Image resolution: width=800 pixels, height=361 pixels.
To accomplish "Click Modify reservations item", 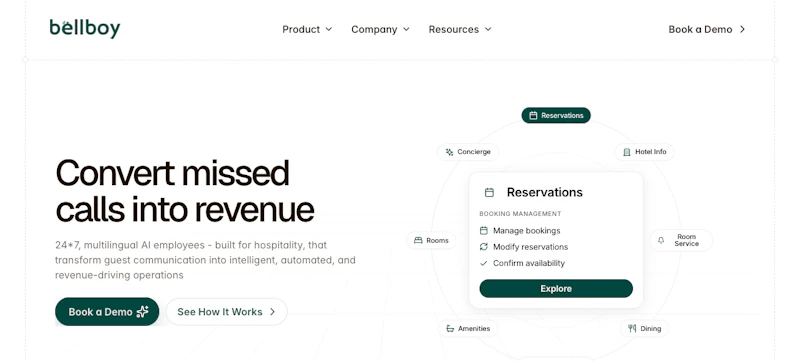I will (531, 247).
